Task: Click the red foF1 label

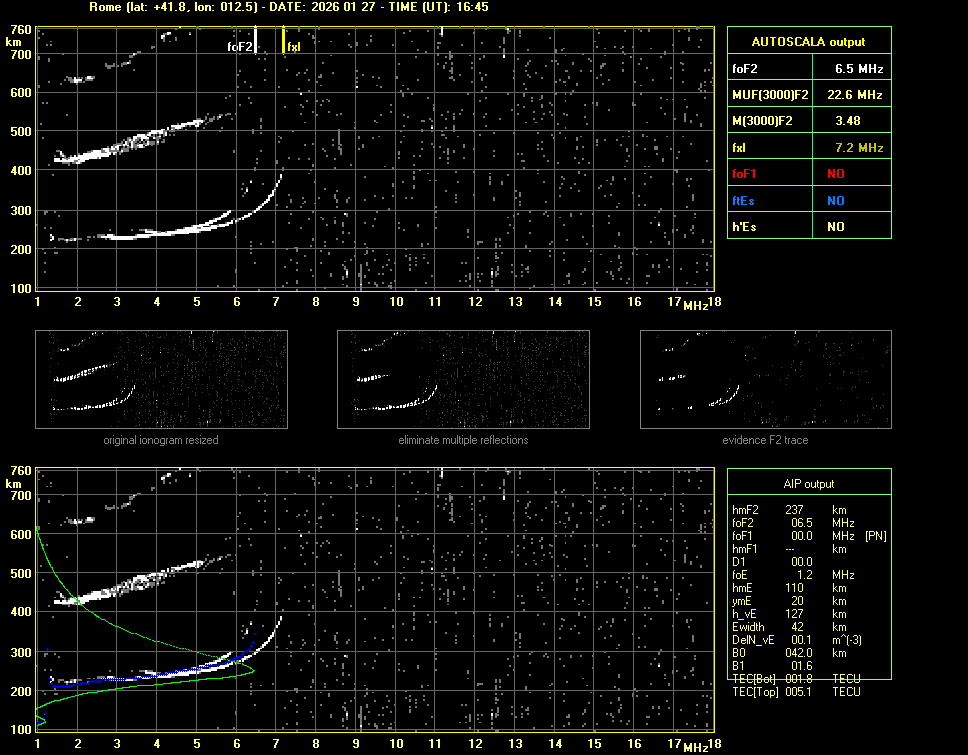Action: click(x=745, y=174)
